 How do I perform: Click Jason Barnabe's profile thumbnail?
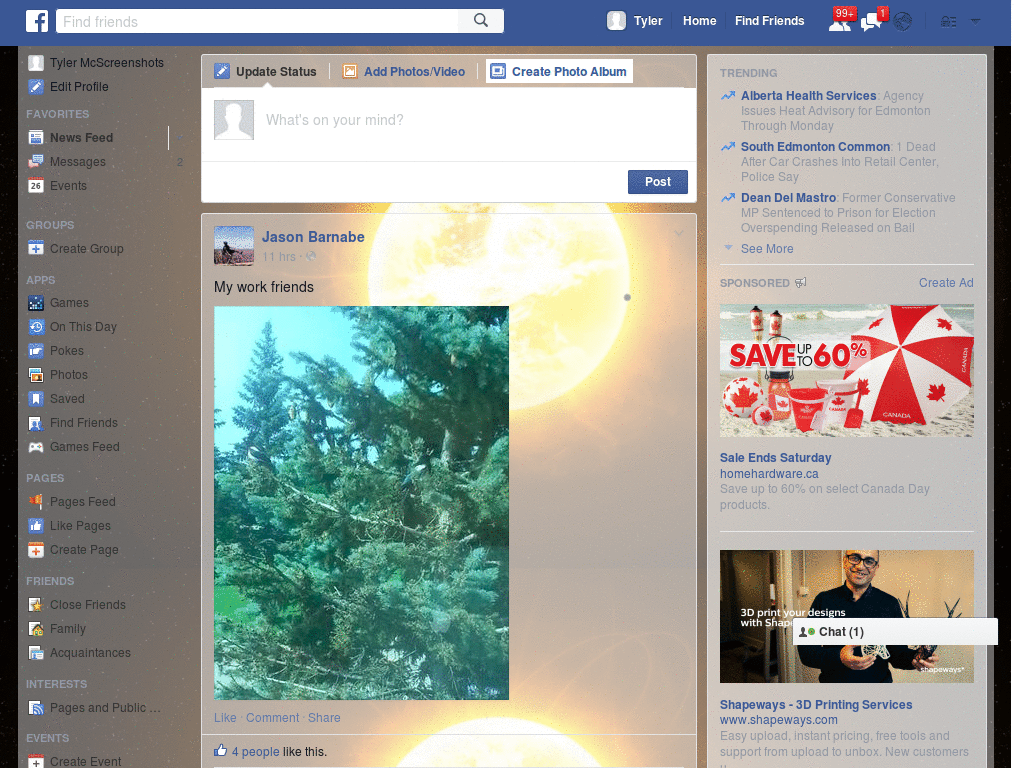tap(234, 246)
